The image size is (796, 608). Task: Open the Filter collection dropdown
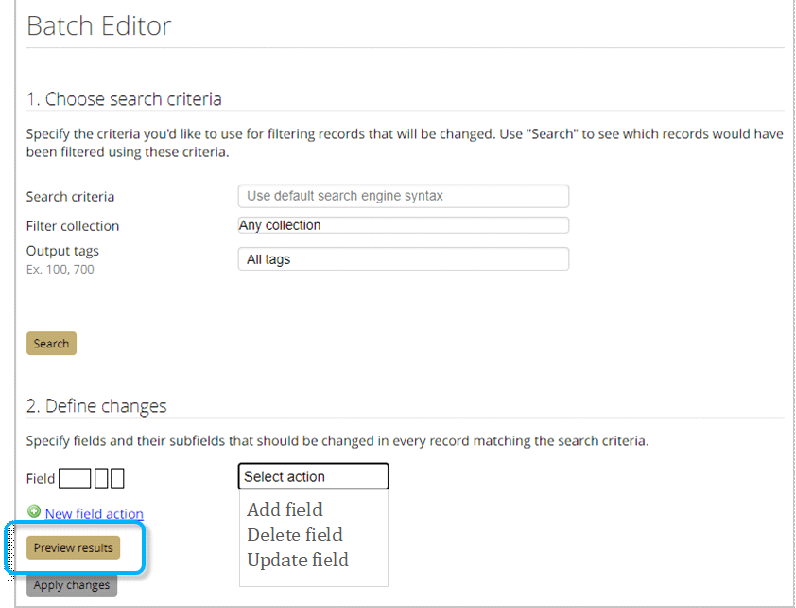[x=403, y=226]
